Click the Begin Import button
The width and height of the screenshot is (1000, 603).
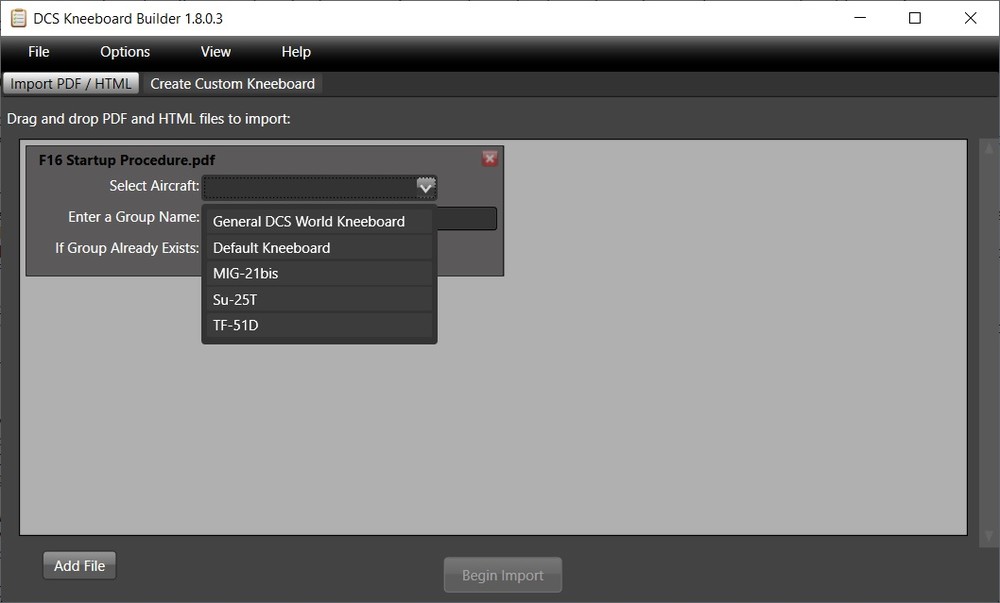pyautogui.click(x=503, y=575)
